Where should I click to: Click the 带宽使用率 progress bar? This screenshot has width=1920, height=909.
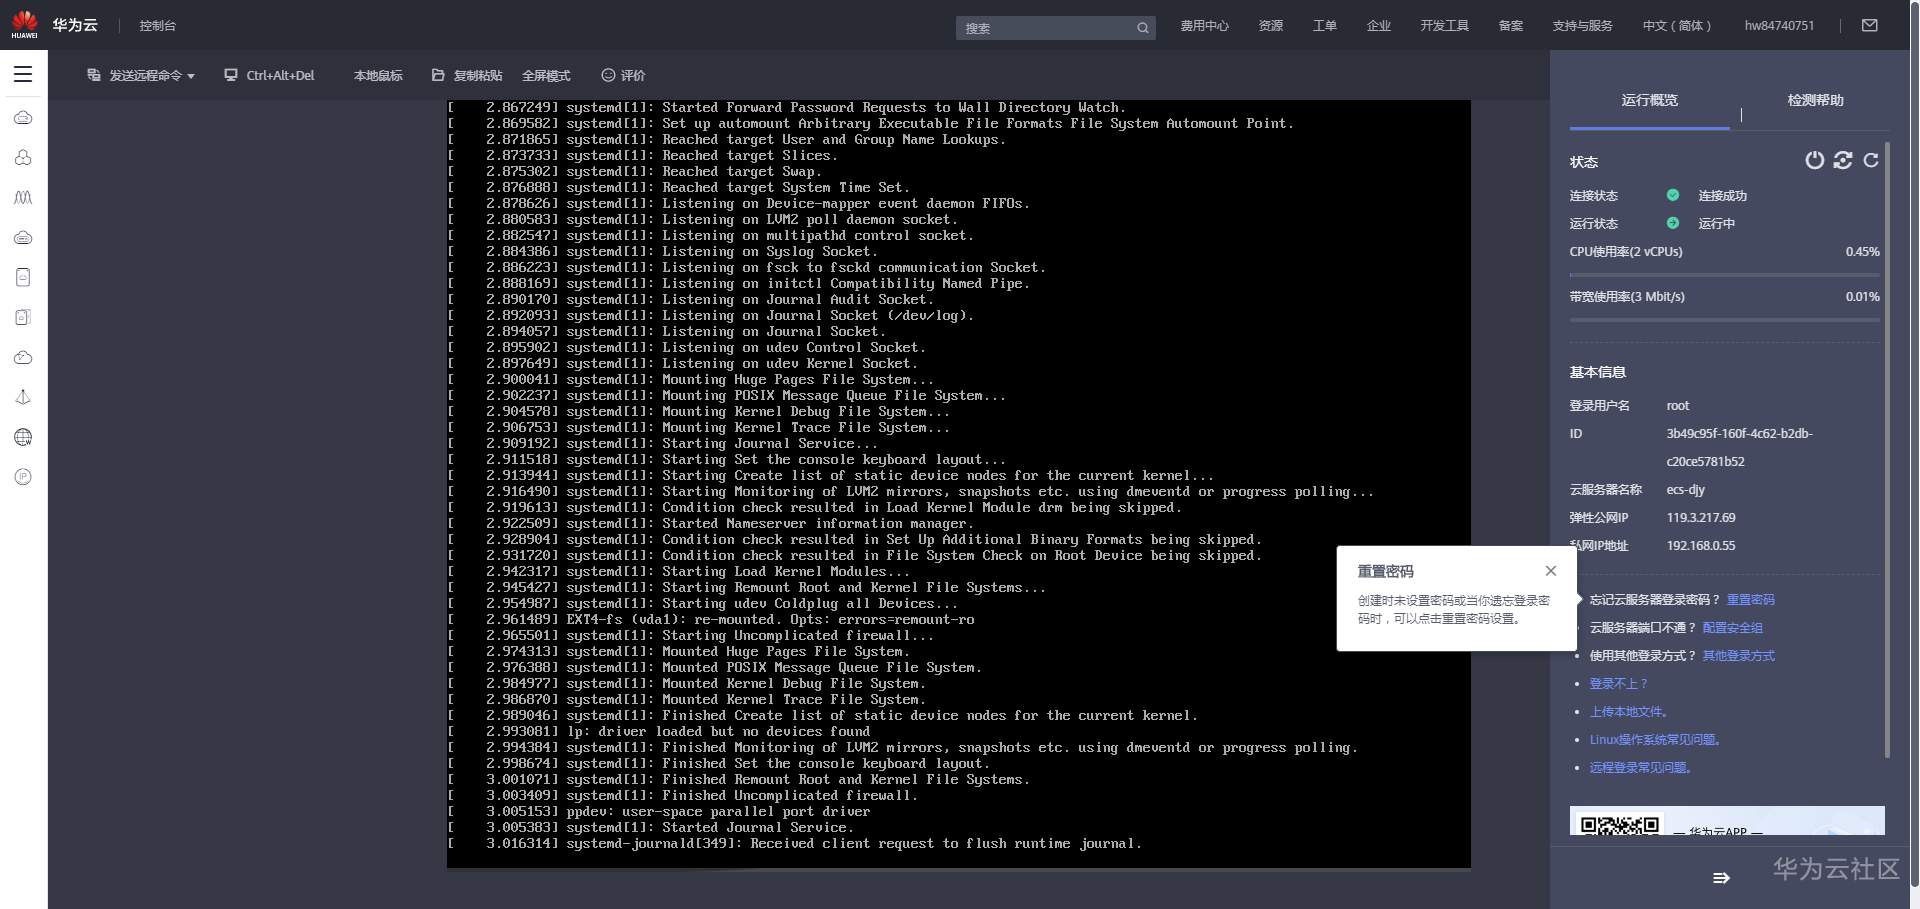click(x=1725, y=320)
